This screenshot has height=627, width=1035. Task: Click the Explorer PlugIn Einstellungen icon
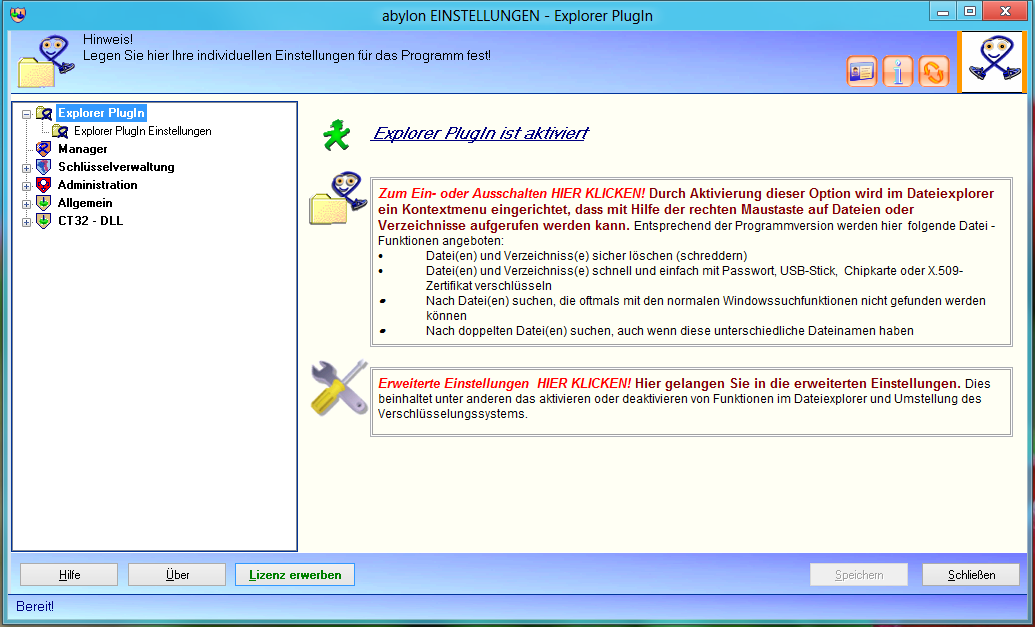pos(60,131)
